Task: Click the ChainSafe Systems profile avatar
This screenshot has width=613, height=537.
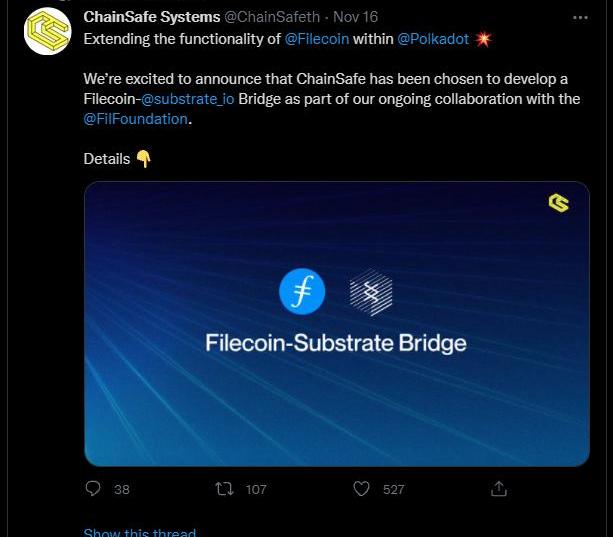Action: pyautogui.click(x=48, y=32)
